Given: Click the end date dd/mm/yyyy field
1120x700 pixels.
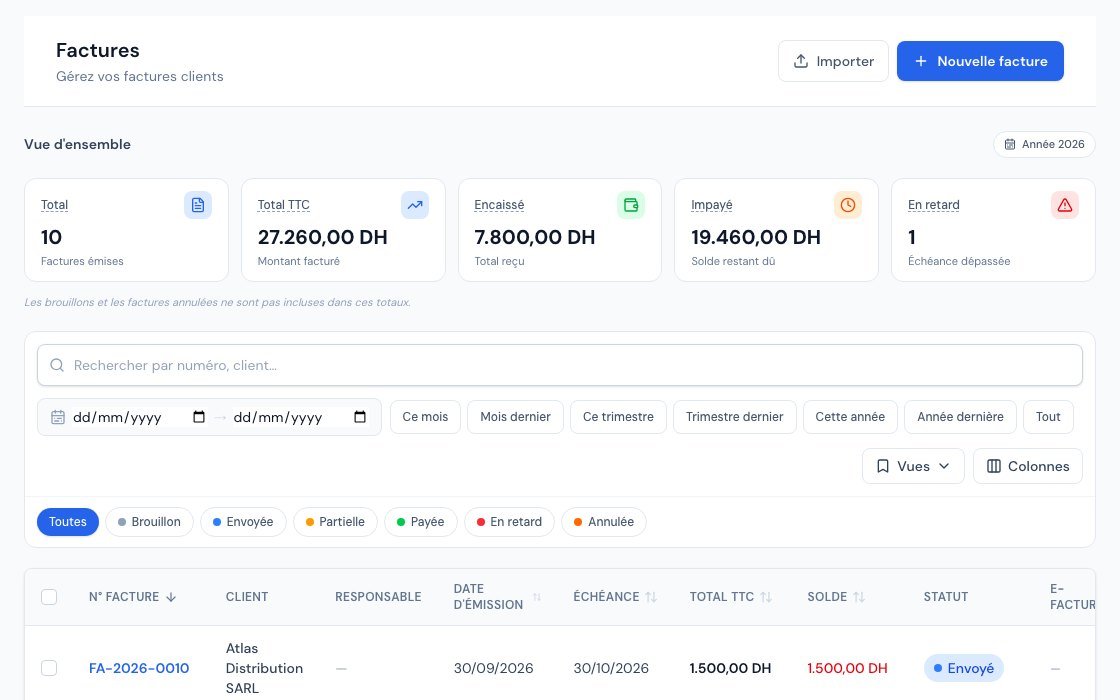Looking at the screenshot, I should (300, 417).
